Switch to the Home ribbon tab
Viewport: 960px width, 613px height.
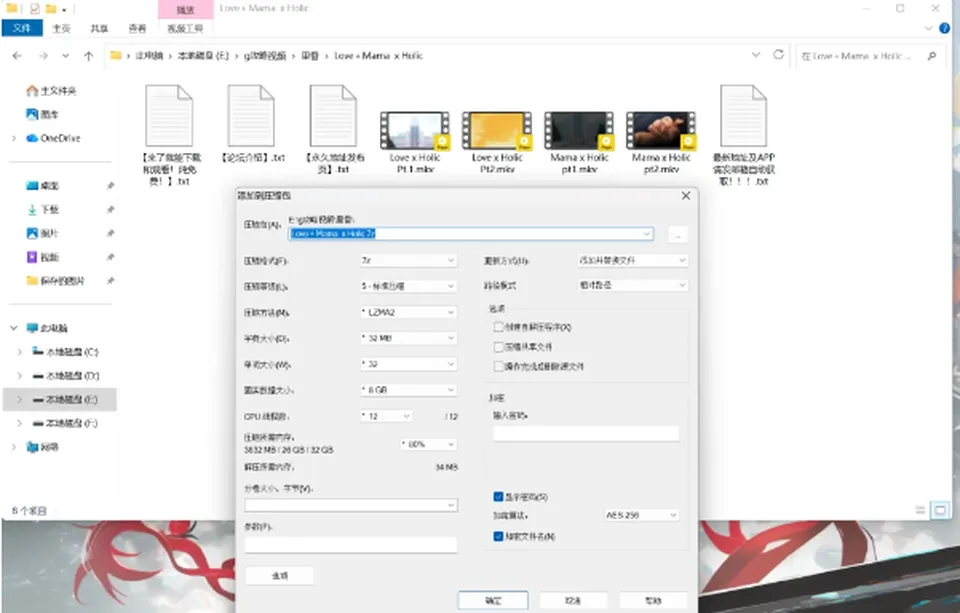pyautogui.click(x=61, y=28)
